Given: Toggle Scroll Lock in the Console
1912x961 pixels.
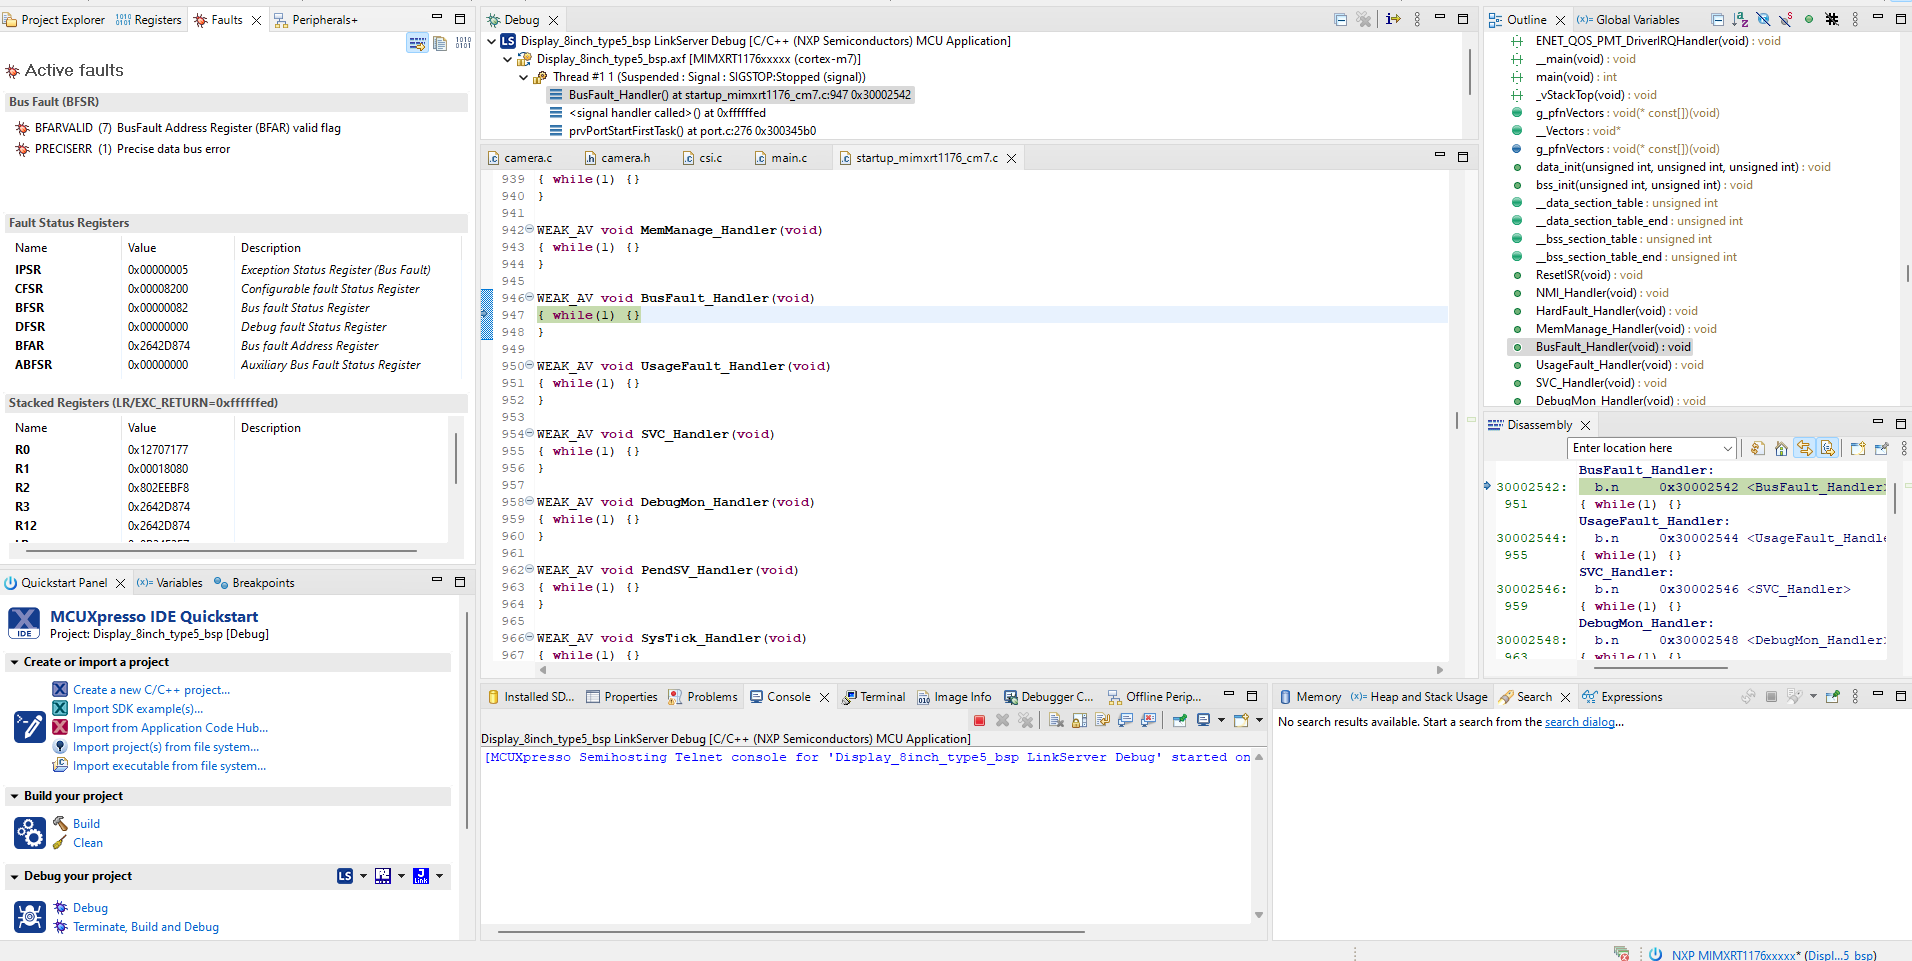Looking at the screenshot, I should 1078,720.
